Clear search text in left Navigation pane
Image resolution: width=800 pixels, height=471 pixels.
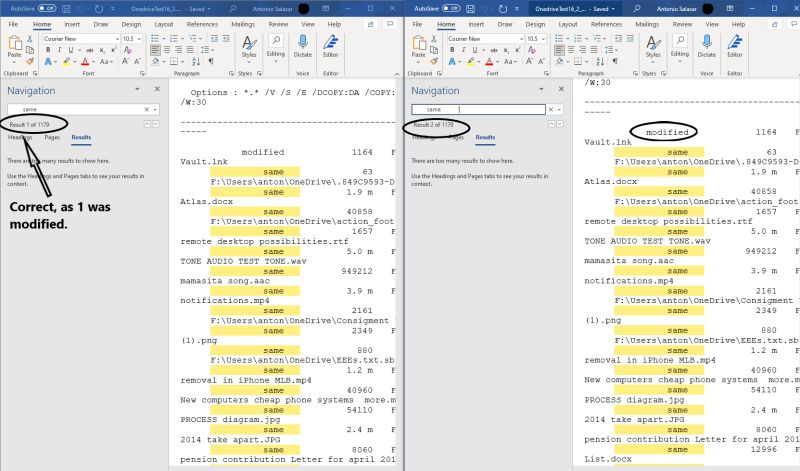tap(146, 109)
